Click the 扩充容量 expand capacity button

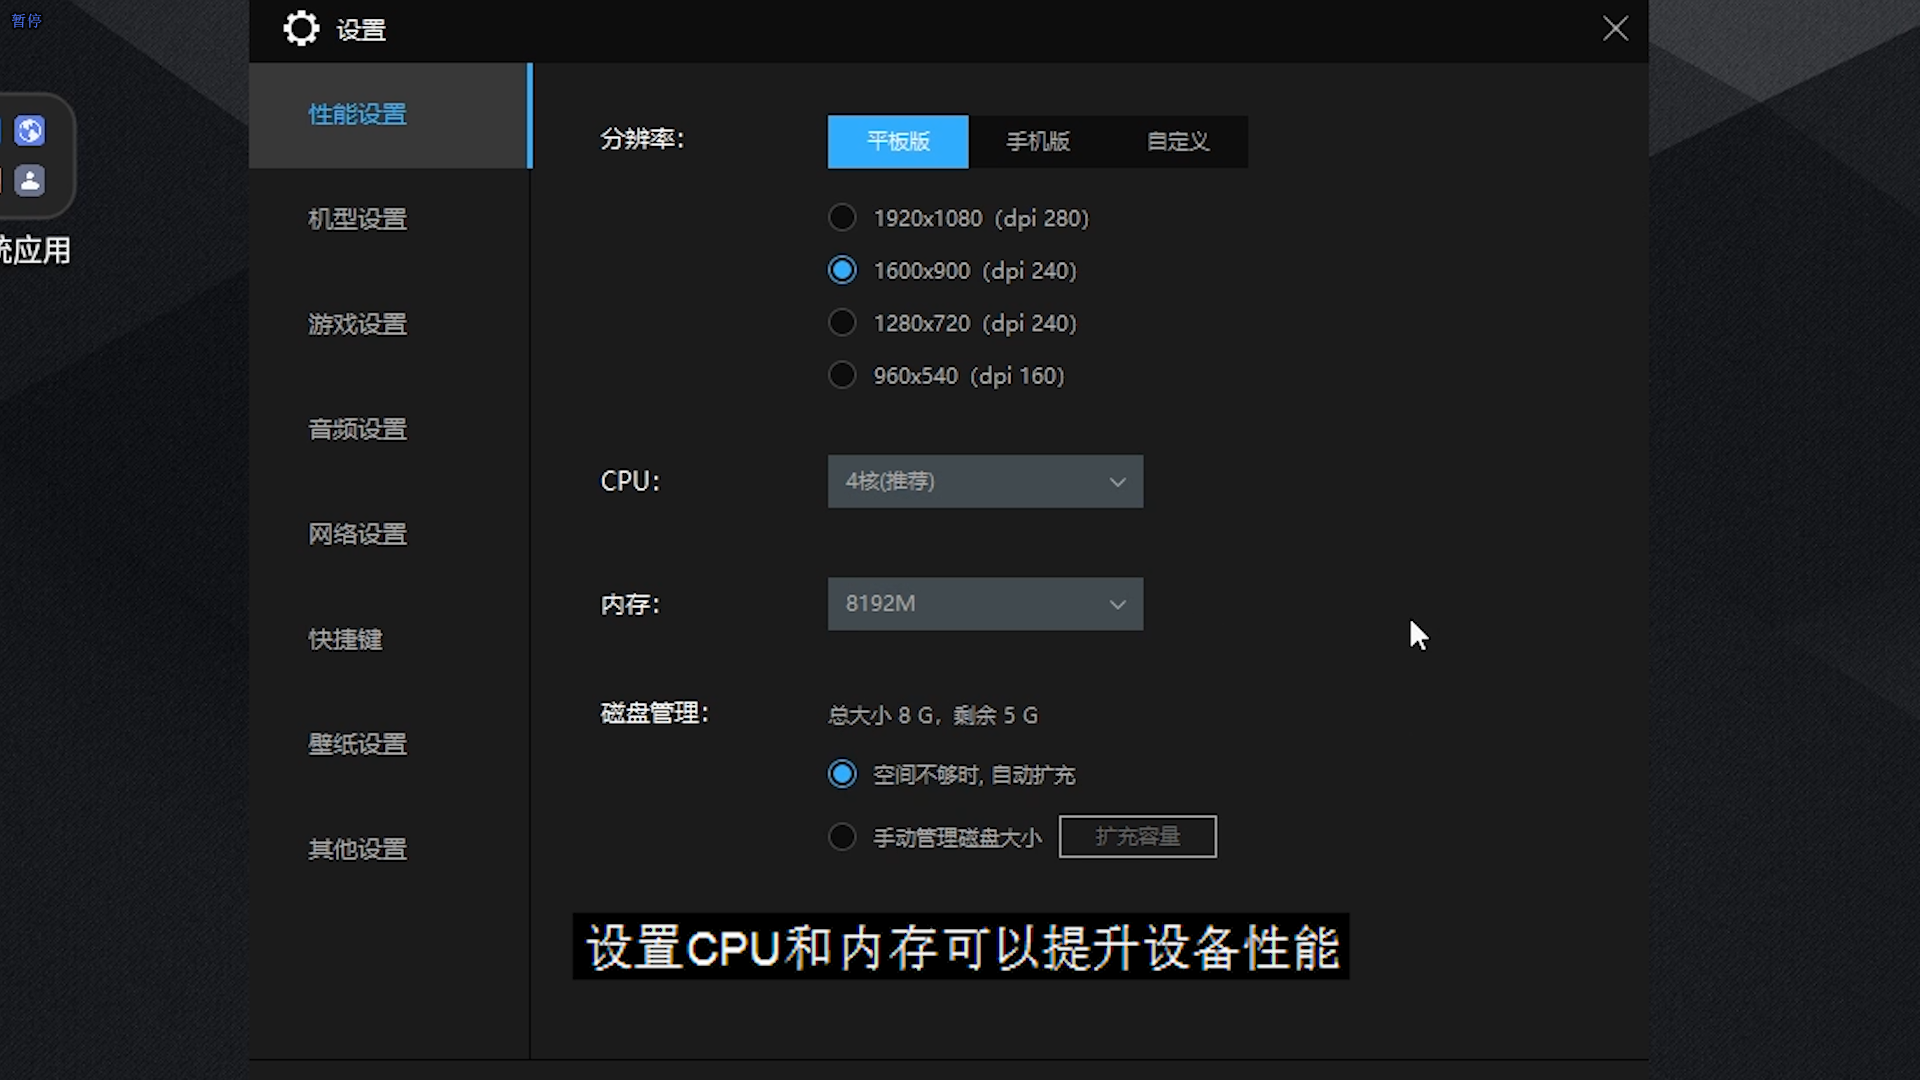click(1137, 836)
